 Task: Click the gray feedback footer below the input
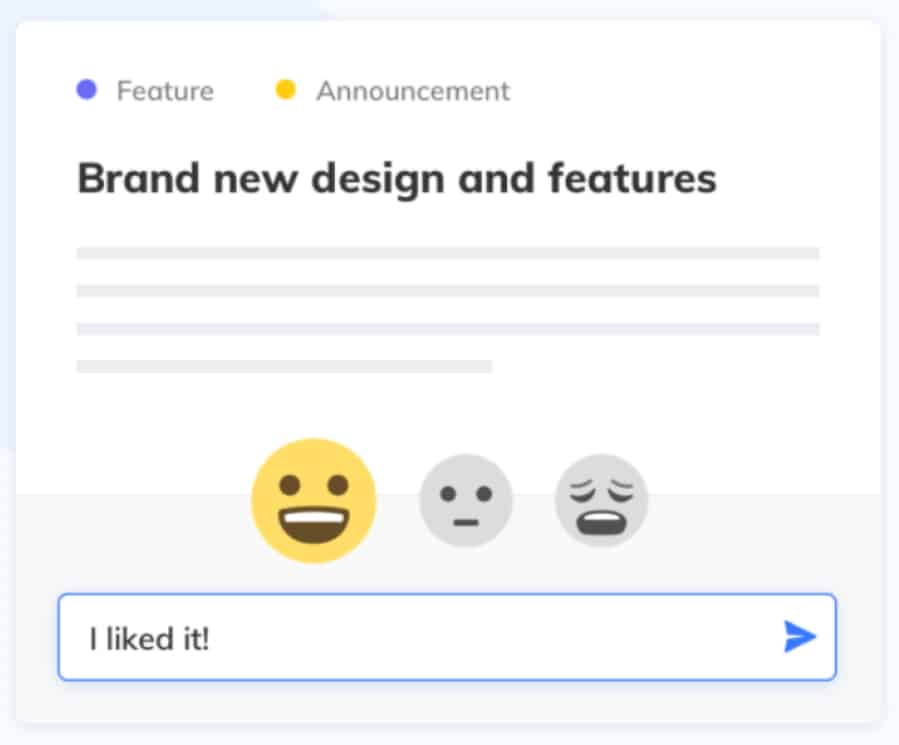[447, 701]
